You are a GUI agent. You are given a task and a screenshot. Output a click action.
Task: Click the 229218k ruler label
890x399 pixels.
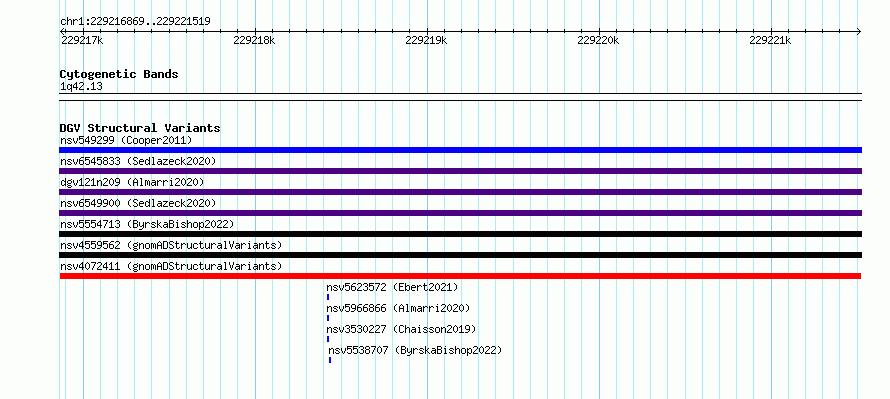click(254, 40)
